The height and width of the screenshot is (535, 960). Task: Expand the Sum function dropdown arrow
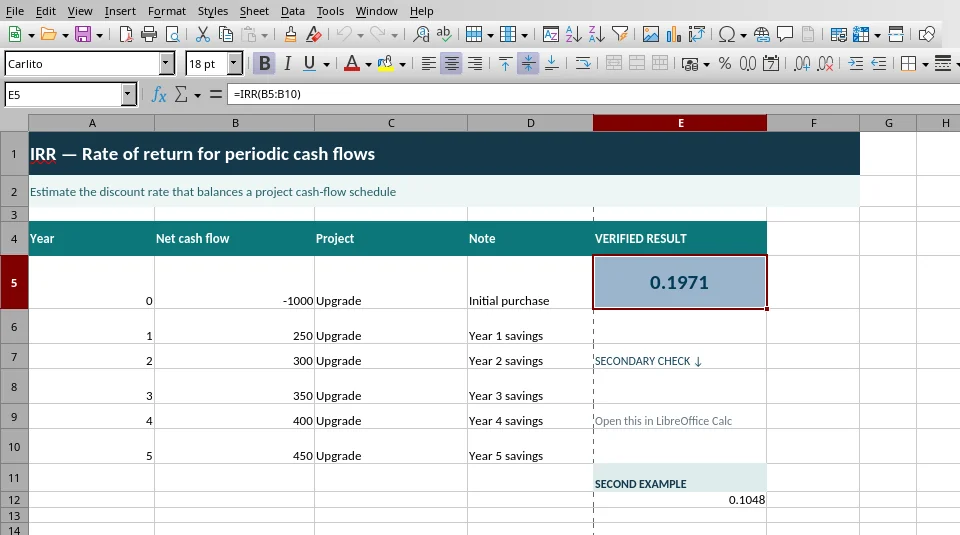pos(197,95)
